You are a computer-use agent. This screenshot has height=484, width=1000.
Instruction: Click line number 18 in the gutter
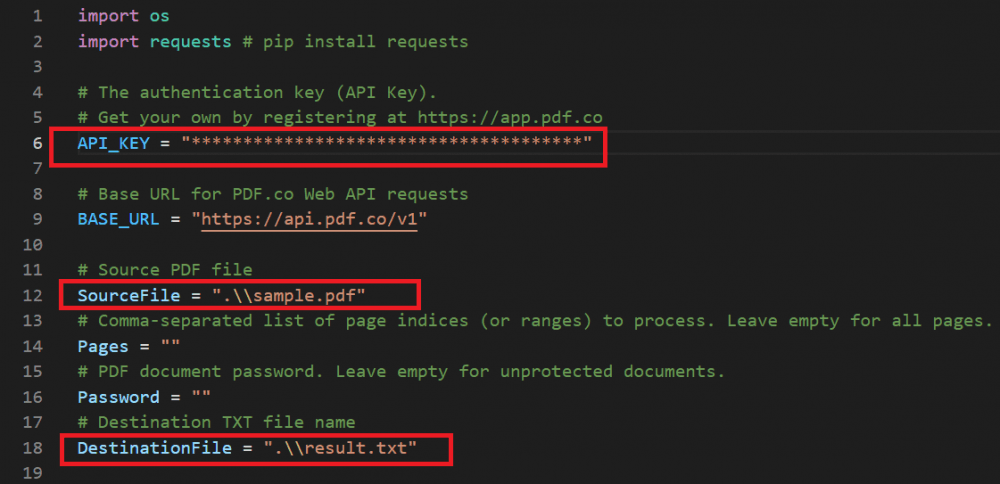[x=33, y=448]
